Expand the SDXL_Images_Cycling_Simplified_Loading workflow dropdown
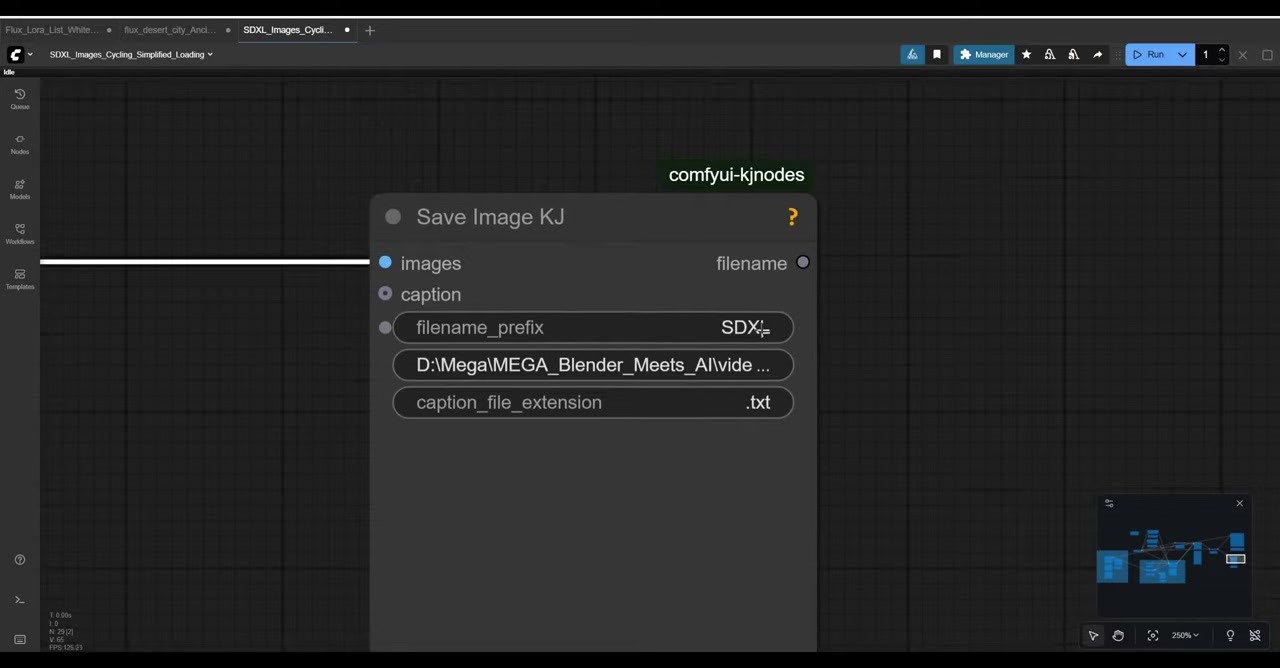This screenshot has height=668, width=1280. coord(131,55)
